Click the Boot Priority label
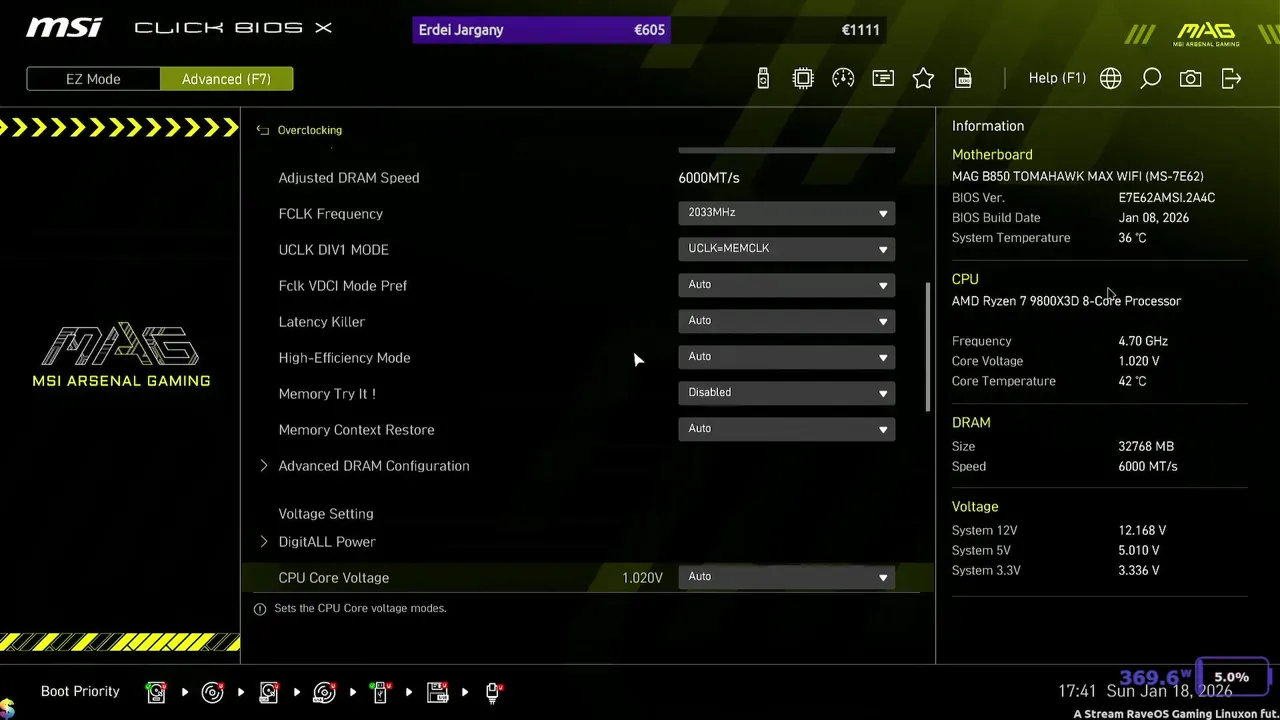 (x=80, y=691)
